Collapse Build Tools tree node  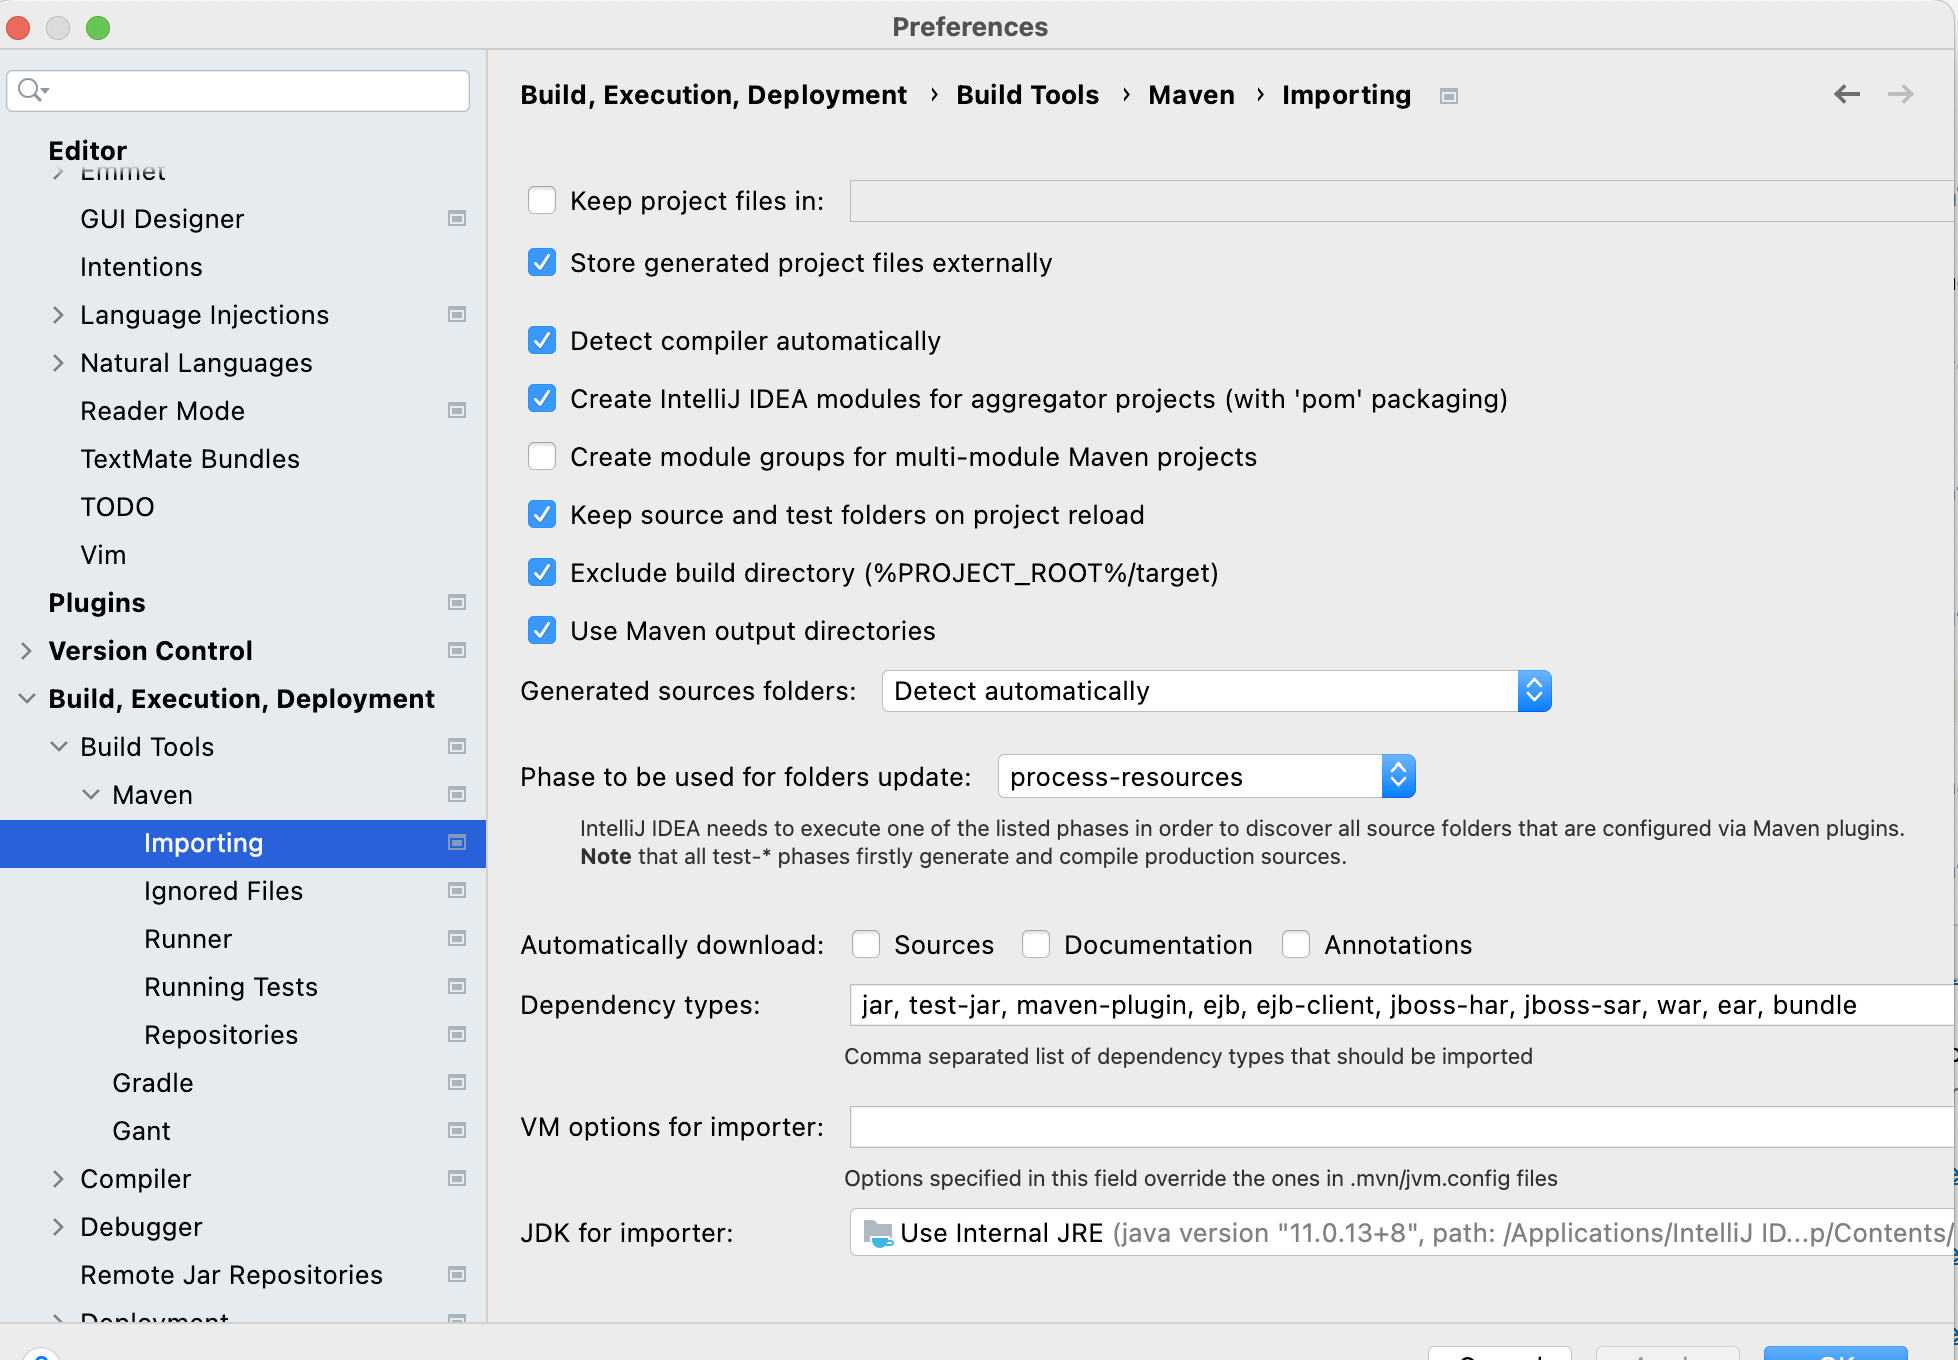(59, 746)
